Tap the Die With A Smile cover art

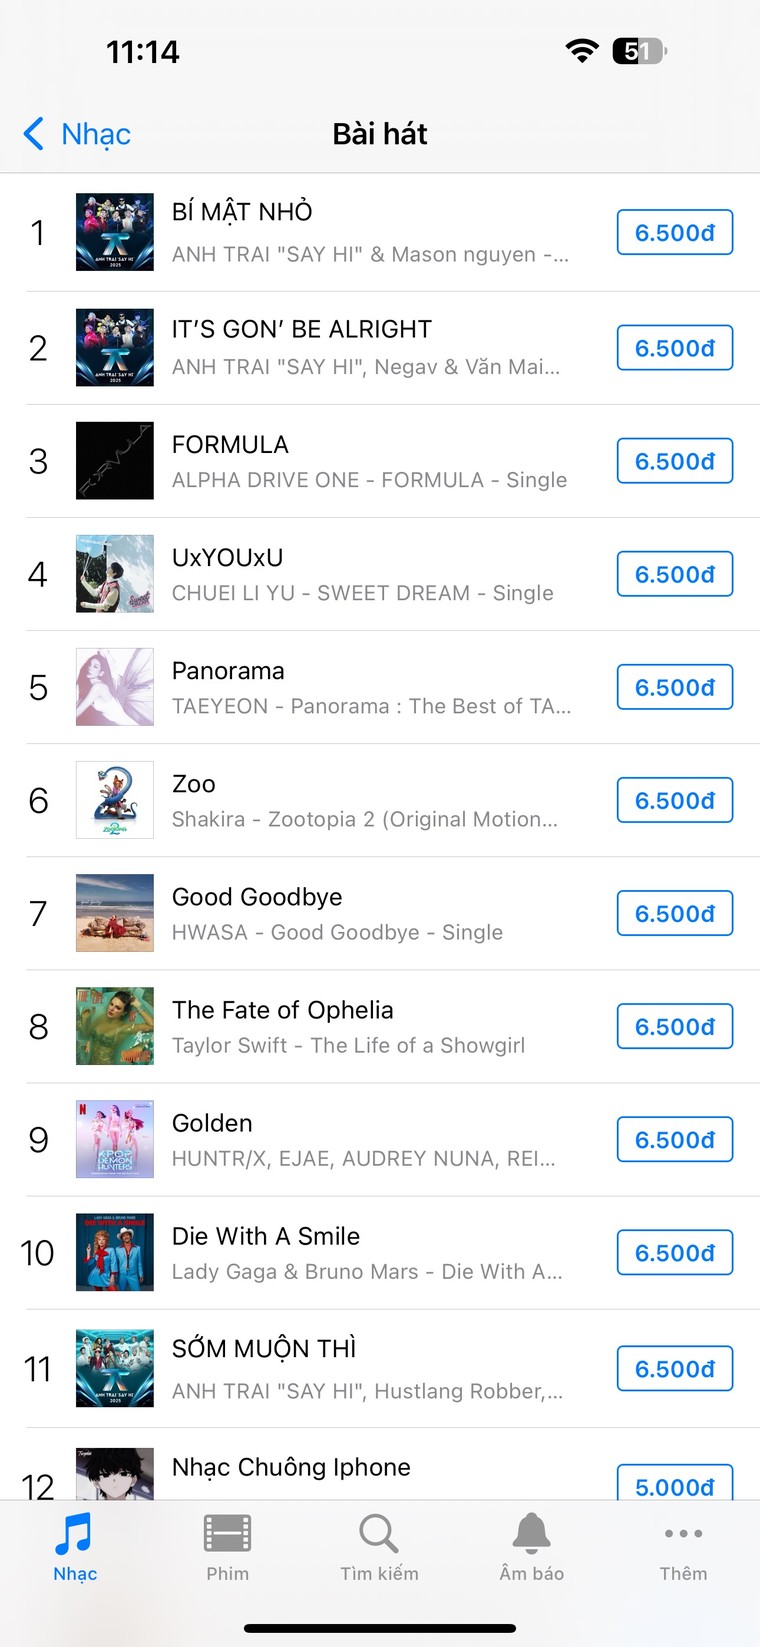tap(115, 1252)
